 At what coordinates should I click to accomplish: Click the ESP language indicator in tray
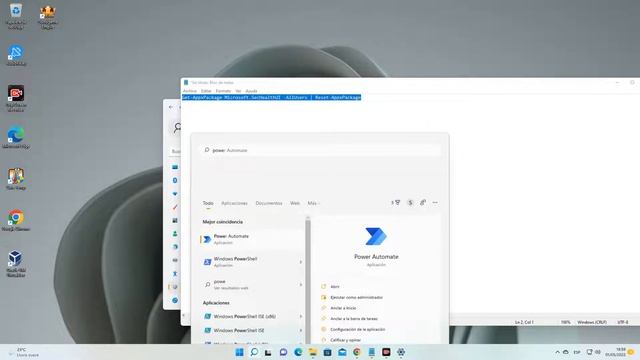click(x=577, y=352)
